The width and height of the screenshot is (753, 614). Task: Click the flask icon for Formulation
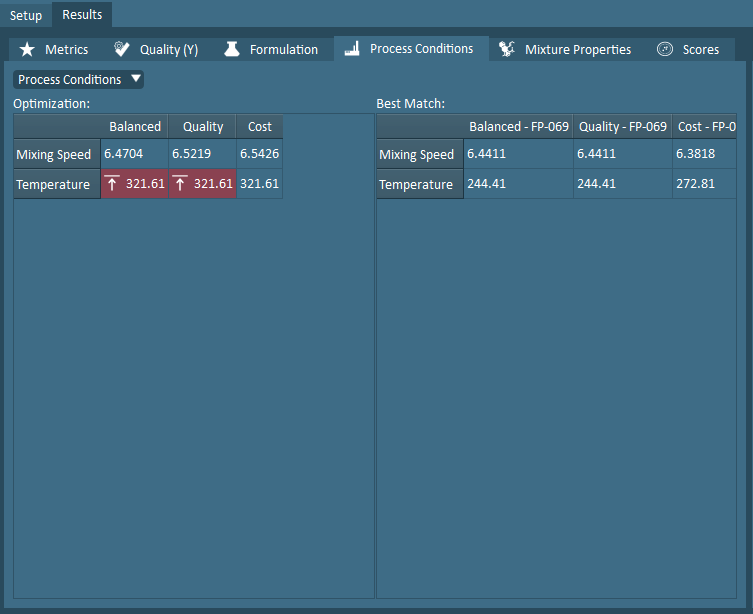coord(232,49)
